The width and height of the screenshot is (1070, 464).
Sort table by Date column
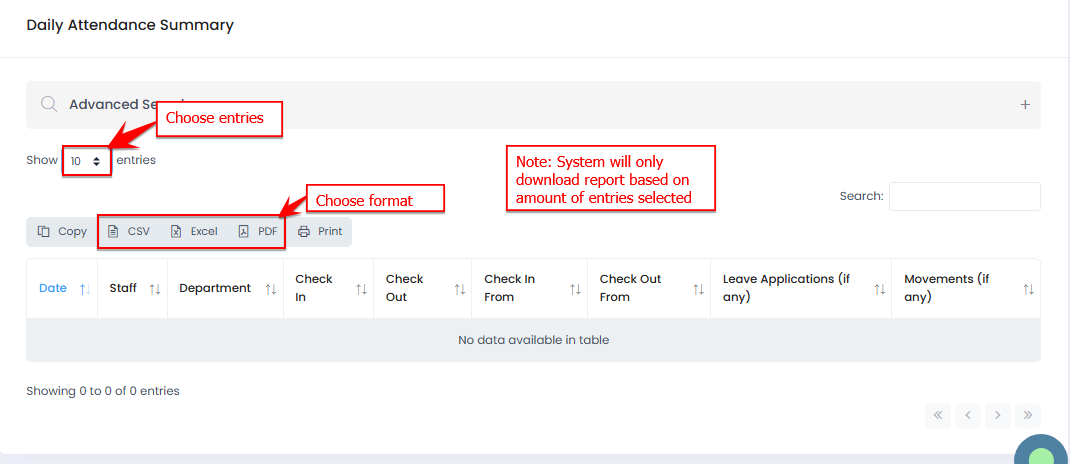(x=62, y=288)
